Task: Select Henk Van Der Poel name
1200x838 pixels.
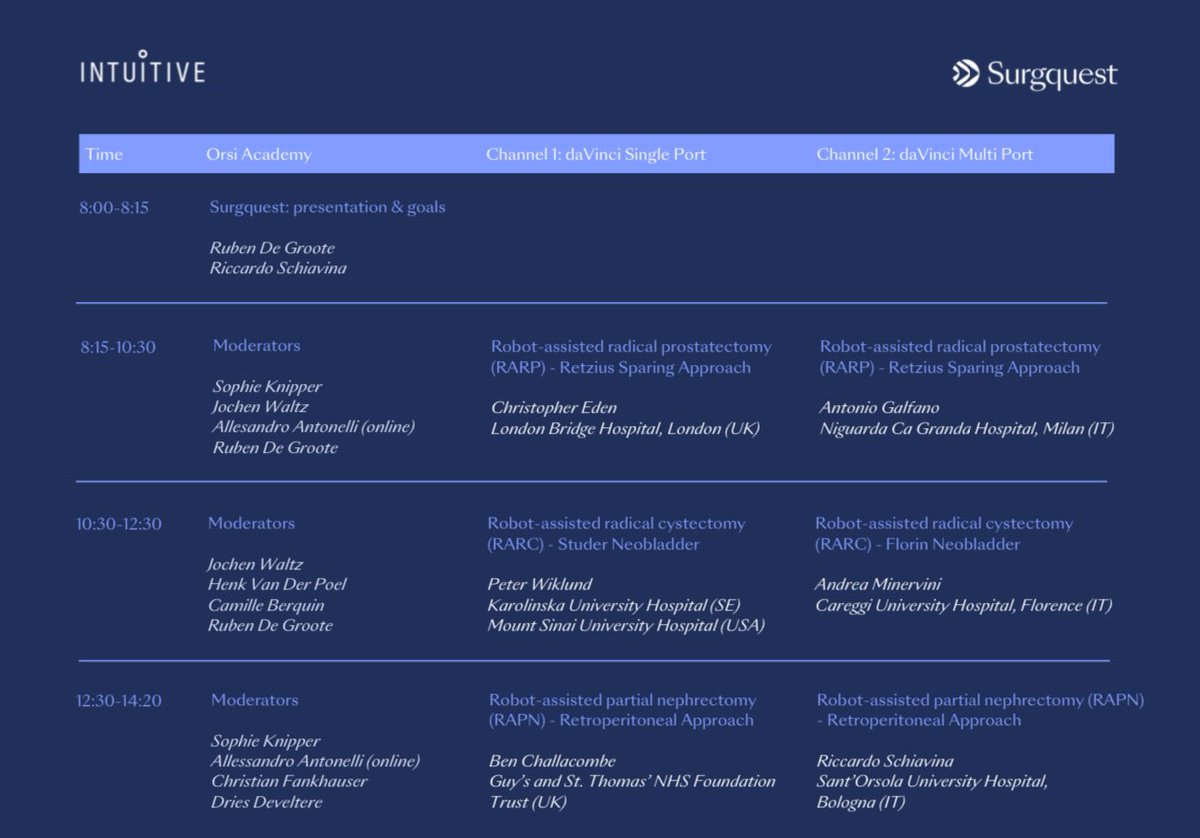Action: point(277,584)
